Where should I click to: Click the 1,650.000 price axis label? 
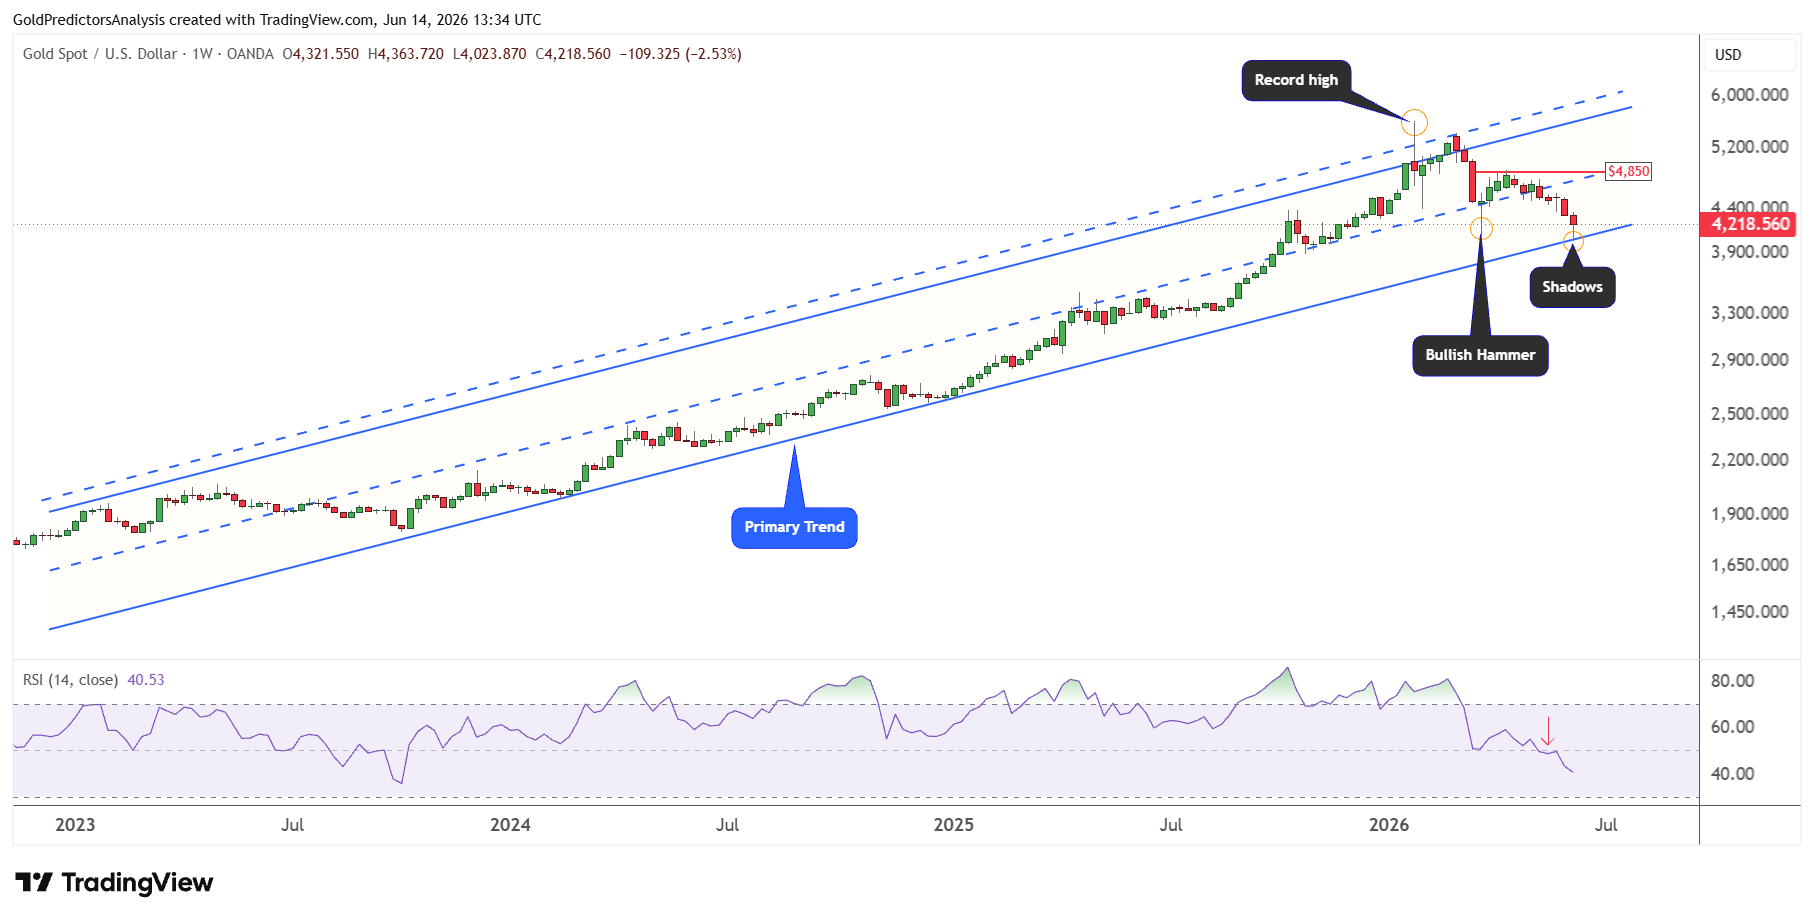(1749, 565)
